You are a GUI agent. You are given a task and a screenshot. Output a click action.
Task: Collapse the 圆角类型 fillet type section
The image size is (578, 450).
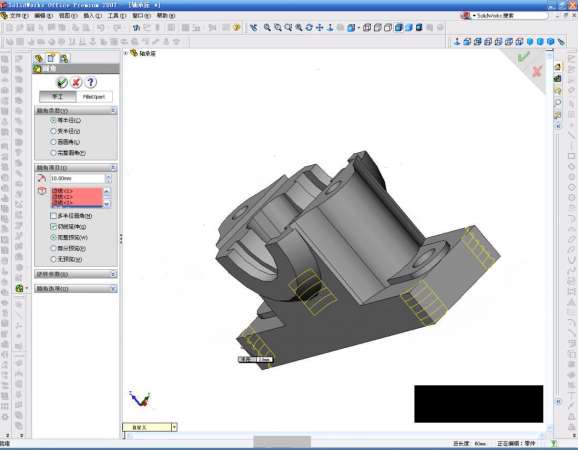tap(114, 110)
